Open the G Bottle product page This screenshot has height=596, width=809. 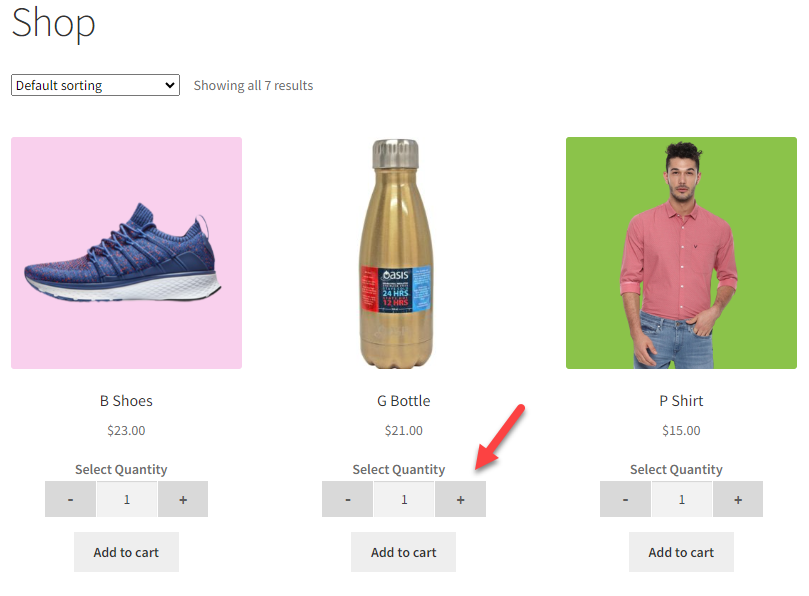[403, 400]
